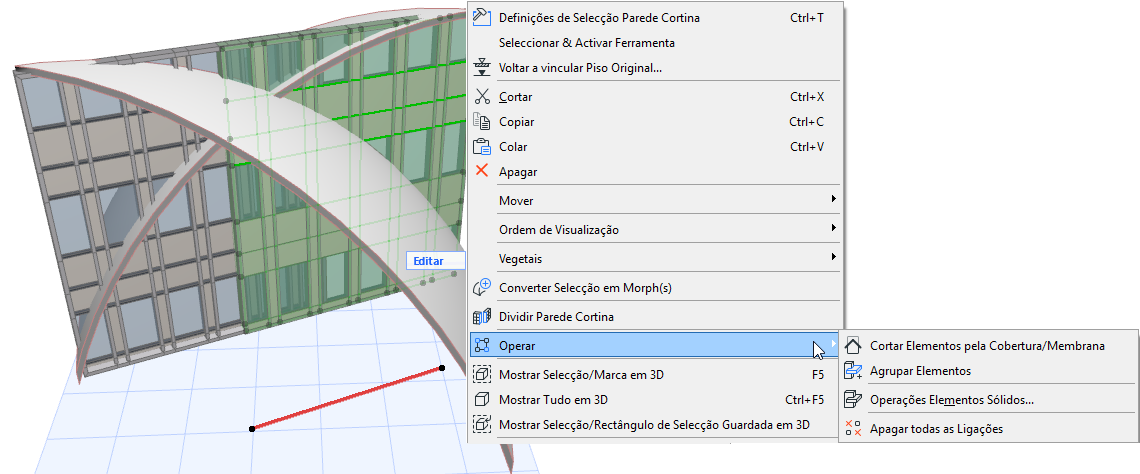
Task: Choose Converter Selecção em Morph(s)
Action: coord(655,287)
